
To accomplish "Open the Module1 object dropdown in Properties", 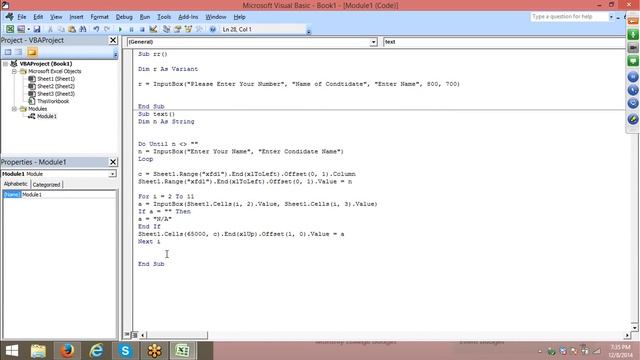I will coord(112,174).
